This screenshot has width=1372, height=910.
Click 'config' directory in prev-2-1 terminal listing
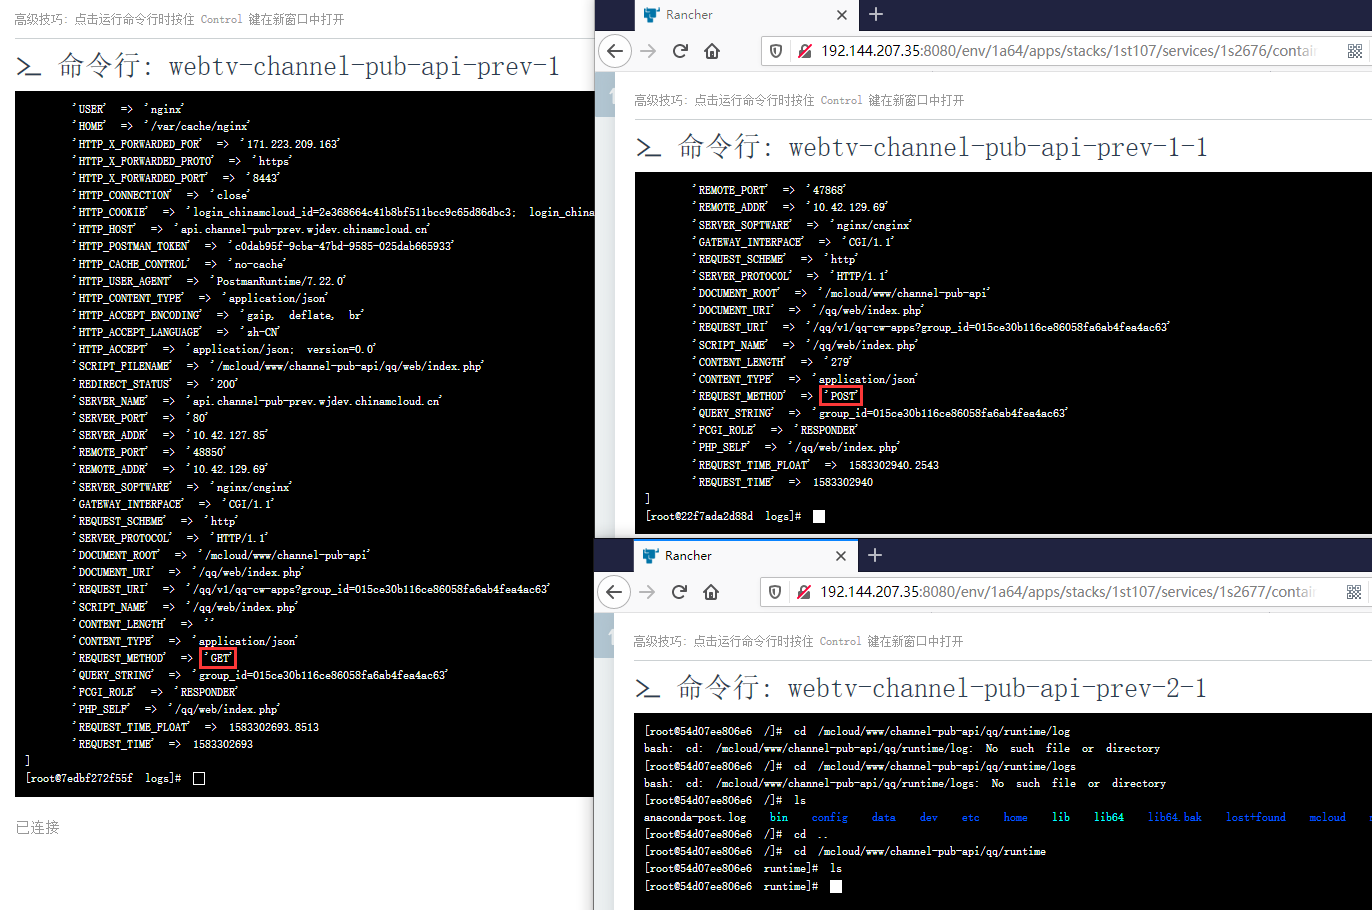pyautogui.click(x=830, y=817)
